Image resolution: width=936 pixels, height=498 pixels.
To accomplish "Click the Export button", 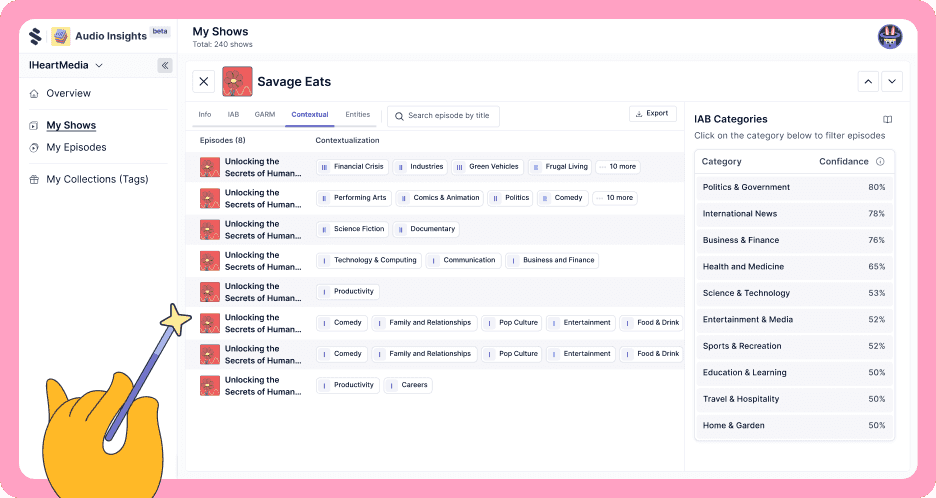I will [x=652, y=114].
